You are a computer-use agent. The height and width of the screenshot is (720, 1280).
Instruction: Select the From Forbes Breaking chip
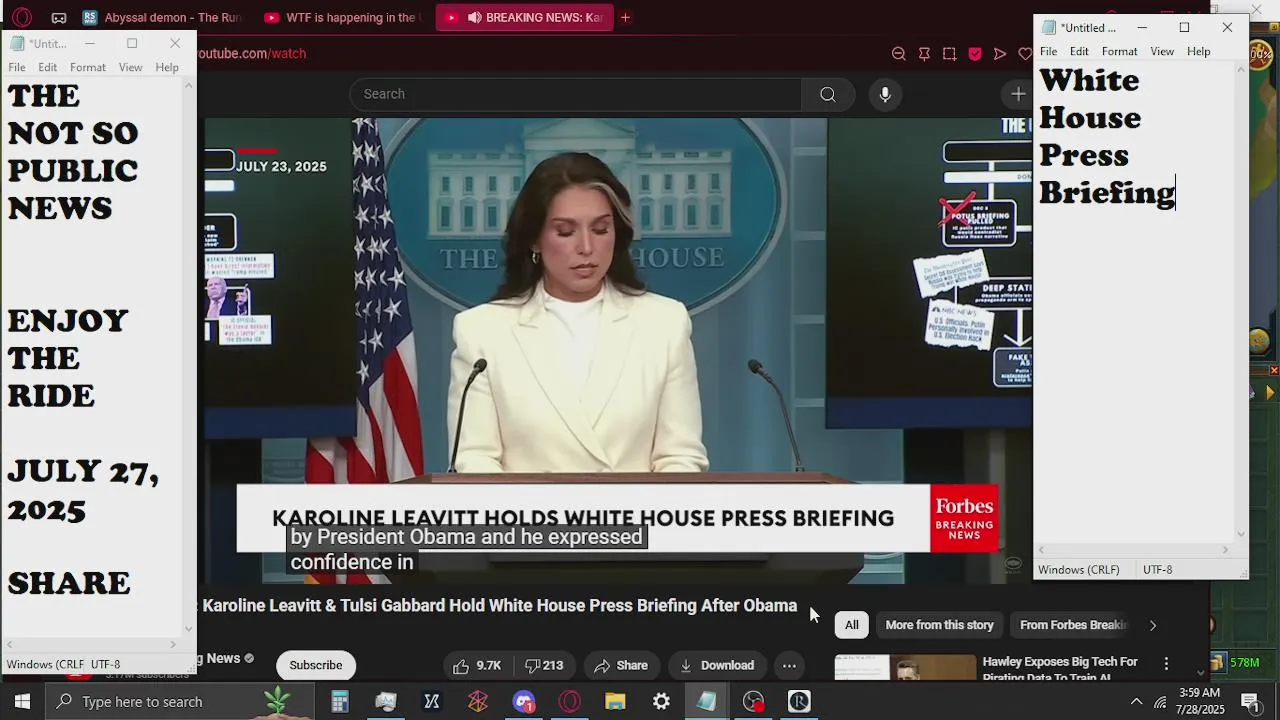tap(1073, 625)
